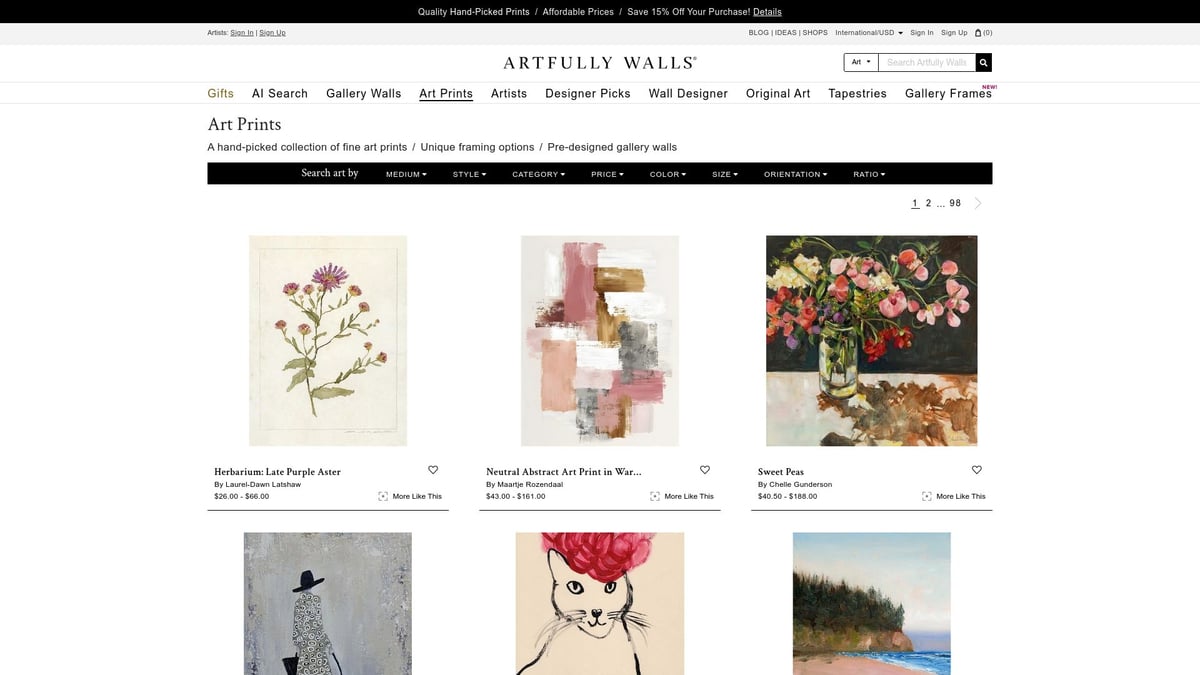The image size is (1200, 675).
Task: Toggle heart favorite on Sweet Peas
Action: (977, 470)
